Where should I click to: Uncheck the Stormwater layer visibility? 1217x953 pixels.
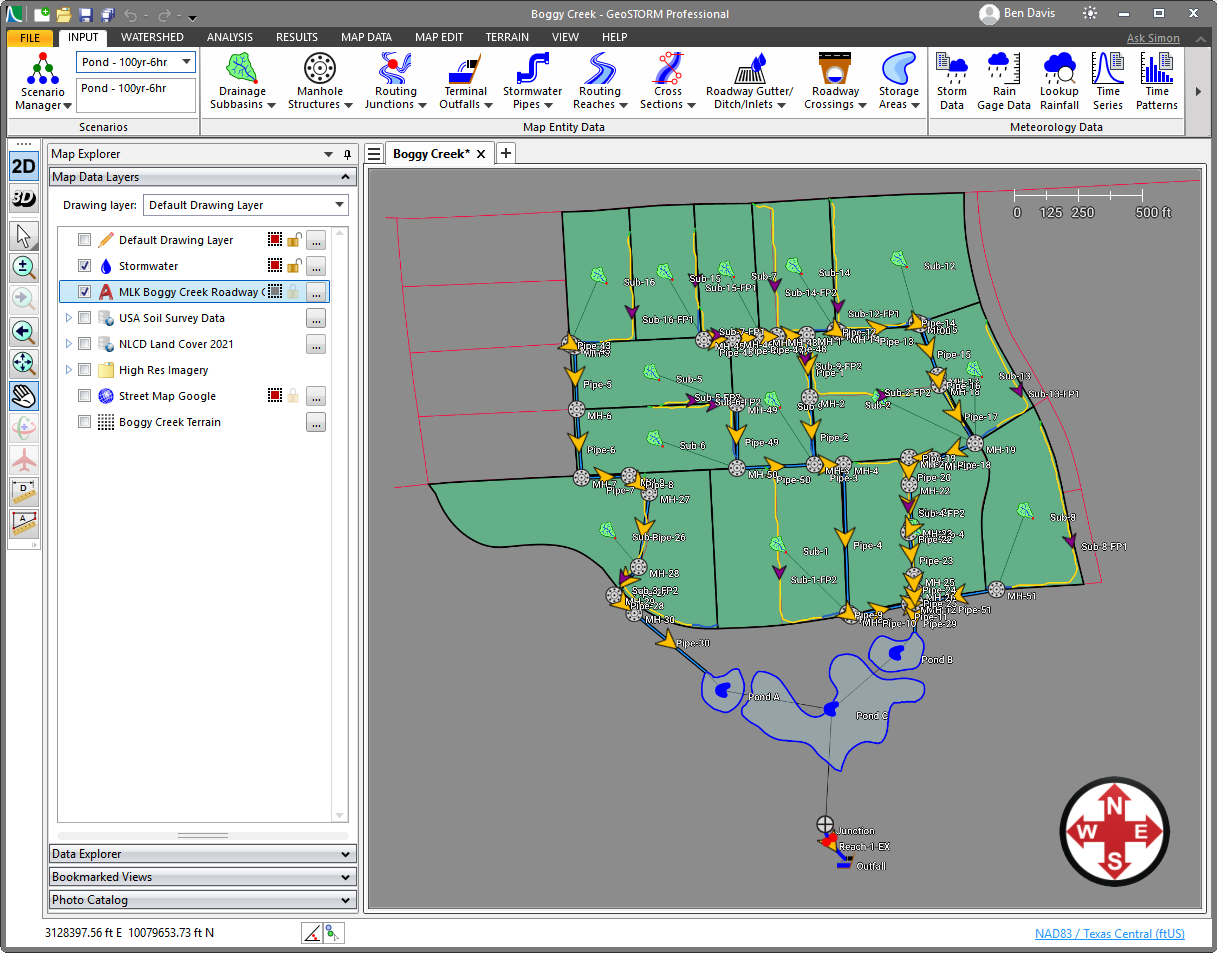click(x=84, y=266)
